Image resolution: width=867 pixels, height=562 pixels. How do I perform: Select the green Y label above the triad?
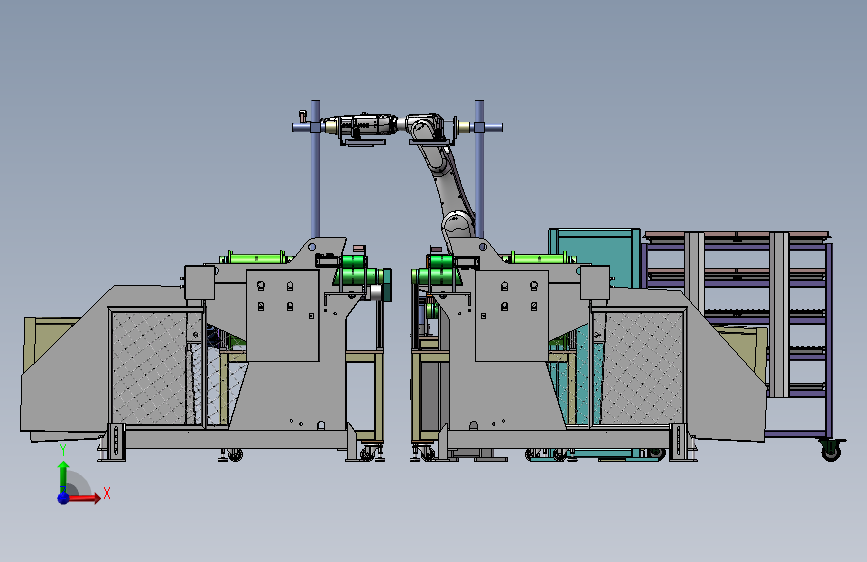tap(63, 450)
